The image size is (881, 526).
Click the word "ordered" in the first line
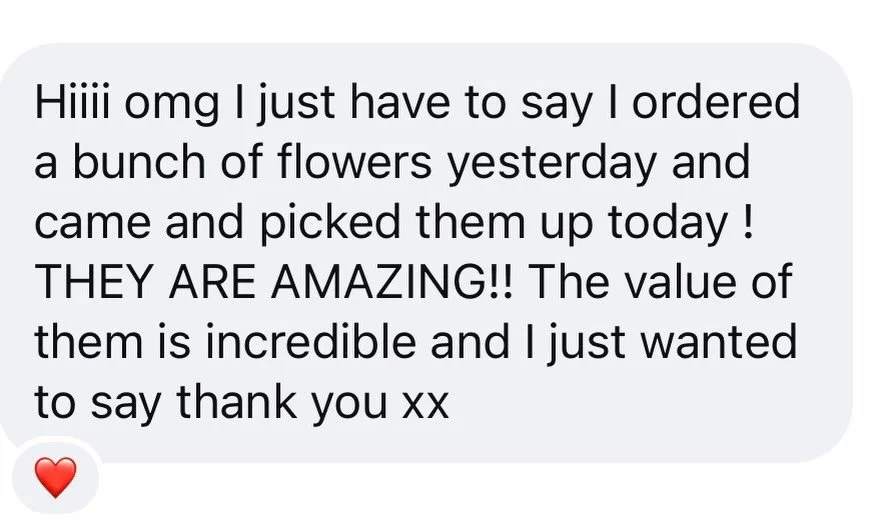(716, 102)
